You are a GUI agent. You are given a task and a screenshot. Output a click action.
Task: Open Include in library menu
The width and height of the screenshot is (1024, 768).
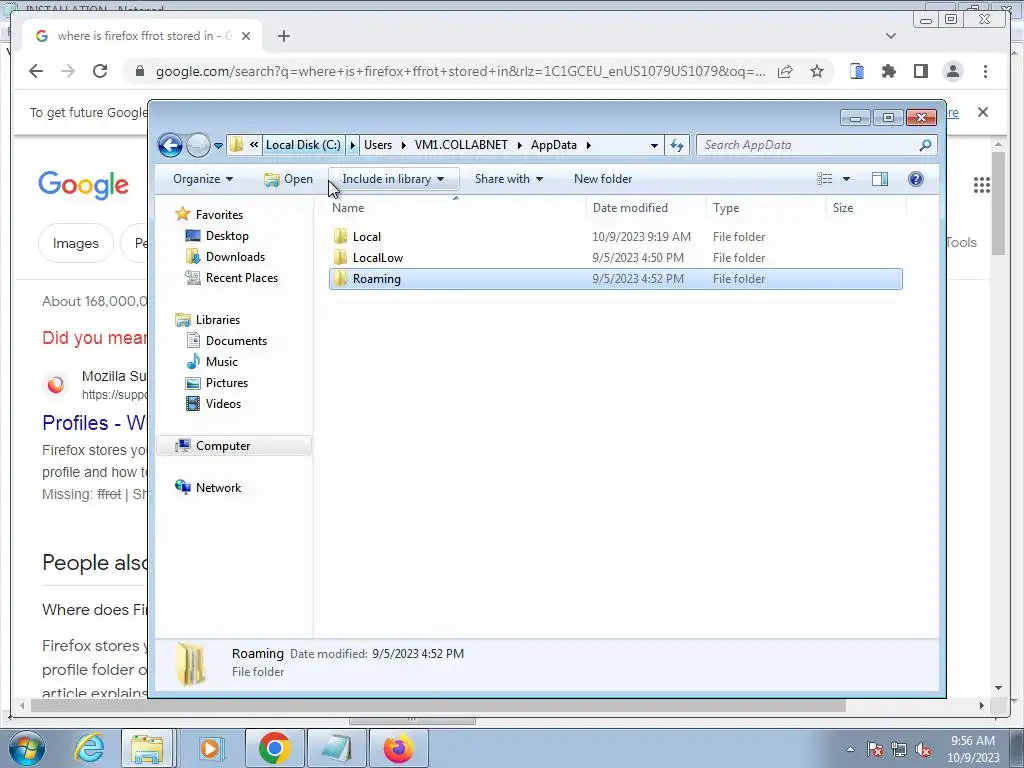click(393, 179)
